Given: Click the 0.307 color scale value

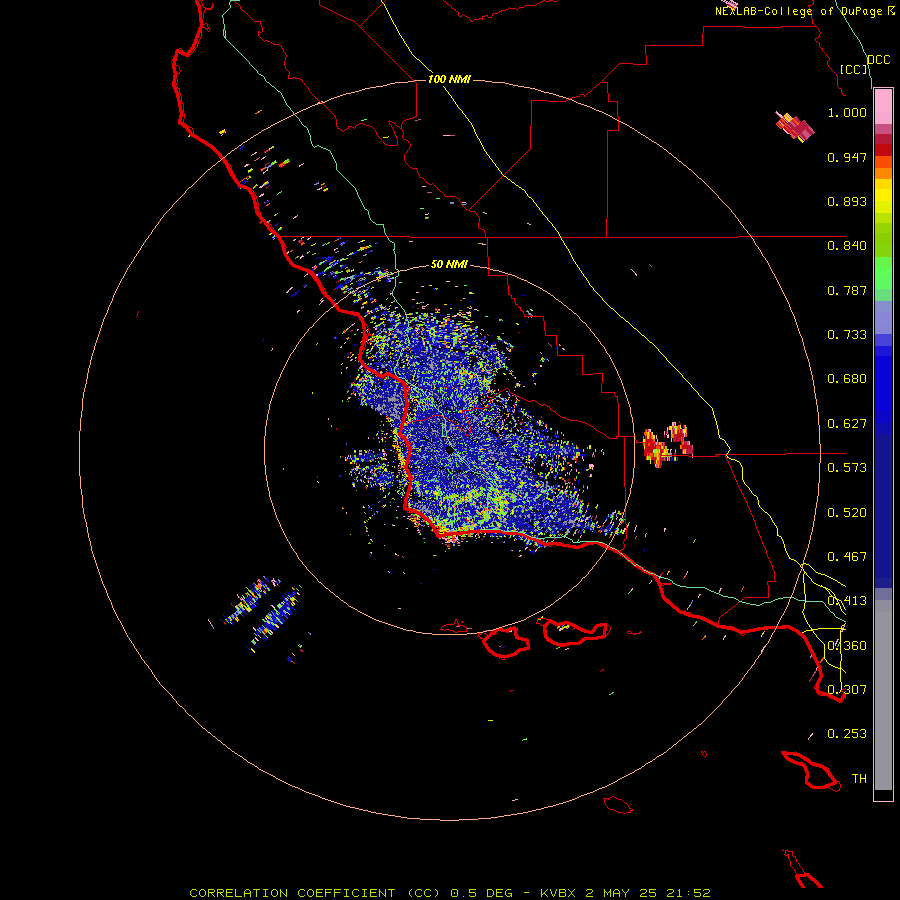Looking at the screenshot, I should click(x=847, y=690).
